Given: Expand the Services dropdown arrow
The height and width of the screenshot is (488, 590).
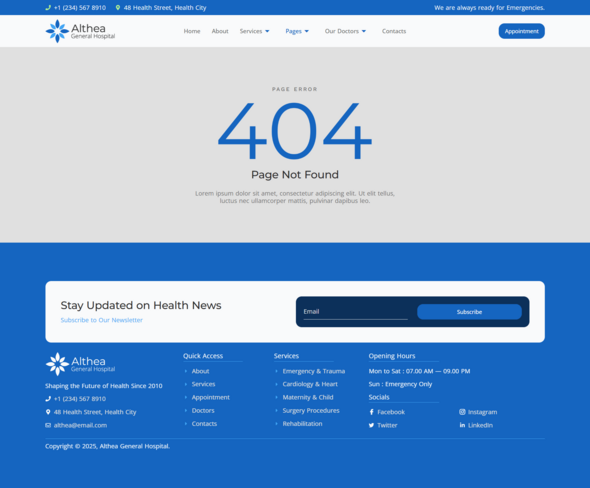Looking at the screenshot, I should (267, 31).
